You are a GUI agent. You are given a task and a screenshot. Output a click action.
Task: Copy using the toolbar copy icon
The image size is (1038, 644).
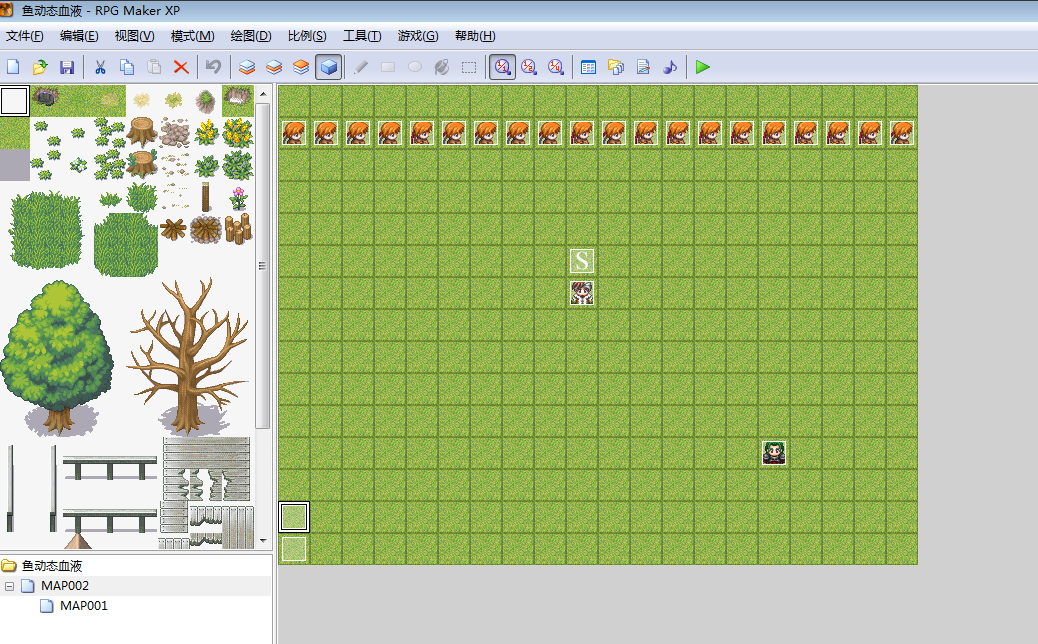(x=126, y=67)
